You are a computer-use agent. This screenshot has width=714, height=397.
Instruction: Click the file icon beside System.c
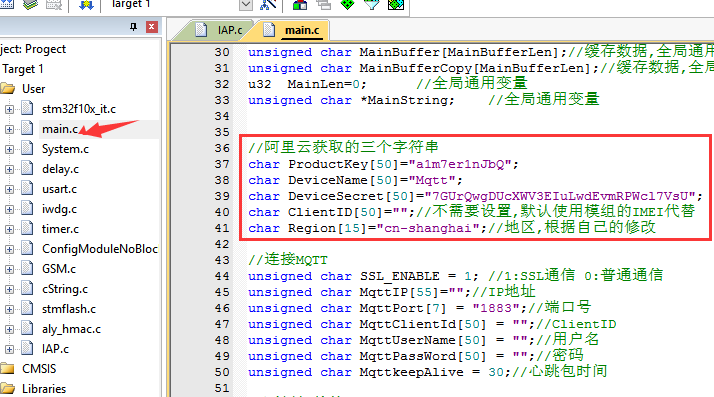pyautogui.click(x=27, y=148)
